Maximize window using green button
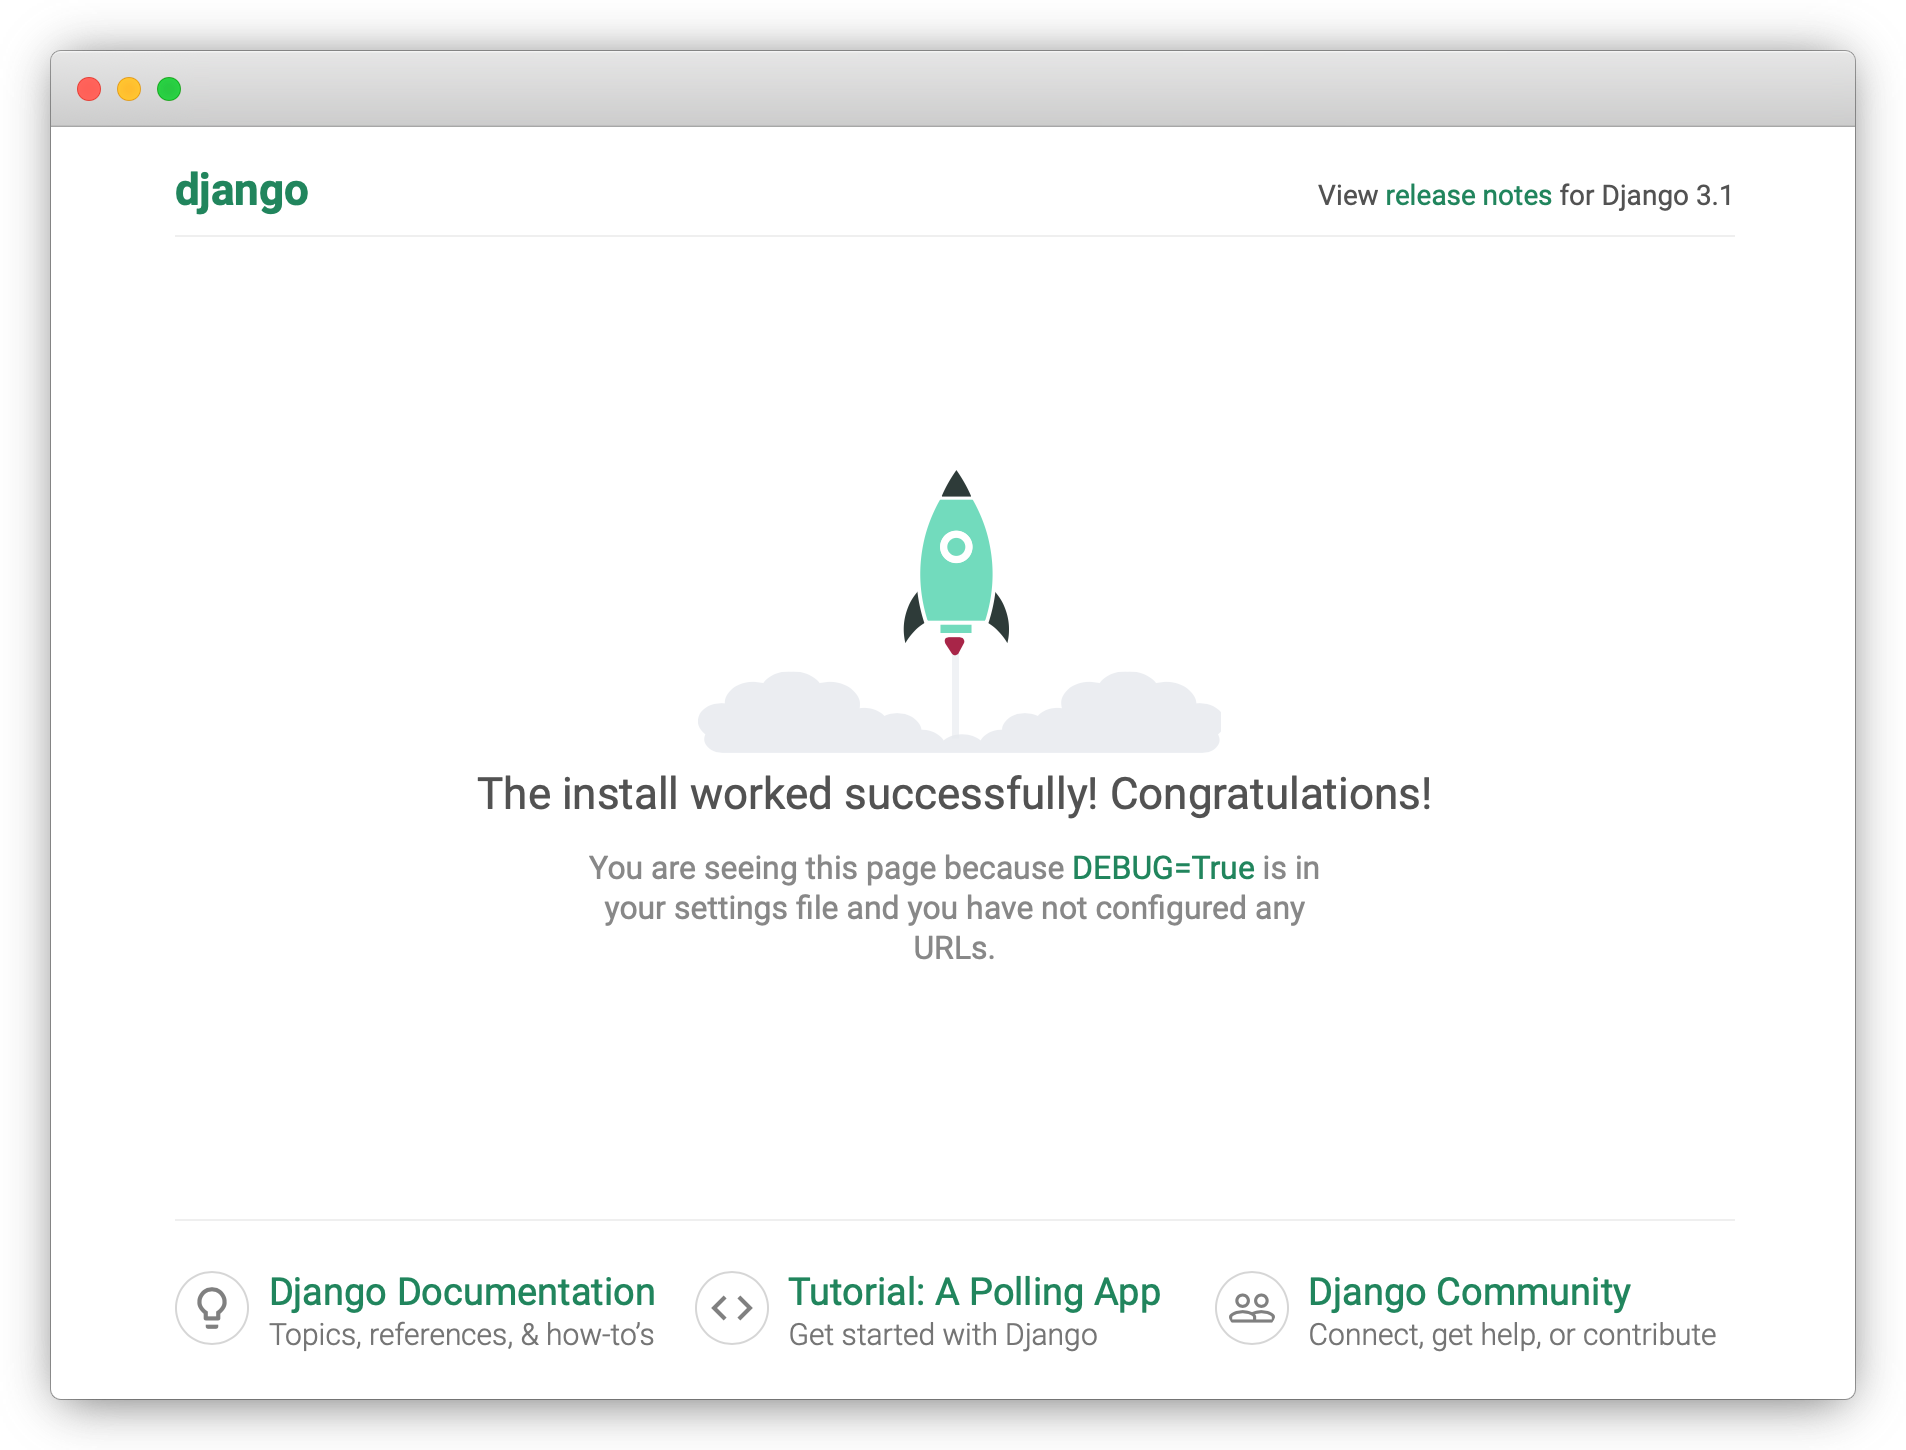Screen dimensions: 1906x1450 [169, 89]
